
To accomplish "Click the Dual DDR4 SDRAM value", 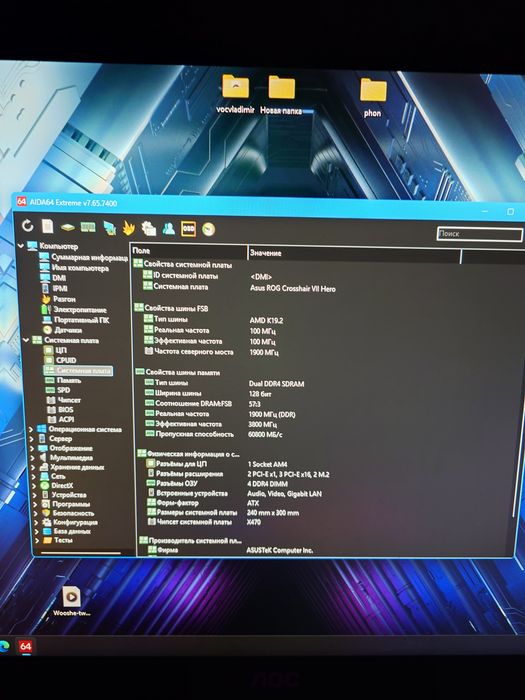I will point(276,384).
